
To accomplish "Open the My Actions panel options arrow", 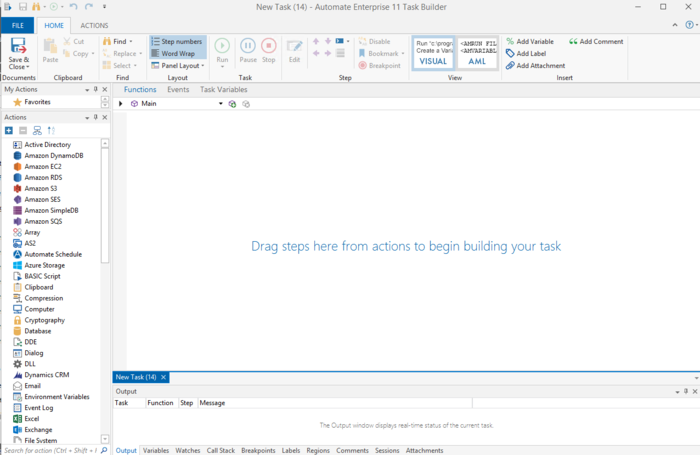I will 87,90.
